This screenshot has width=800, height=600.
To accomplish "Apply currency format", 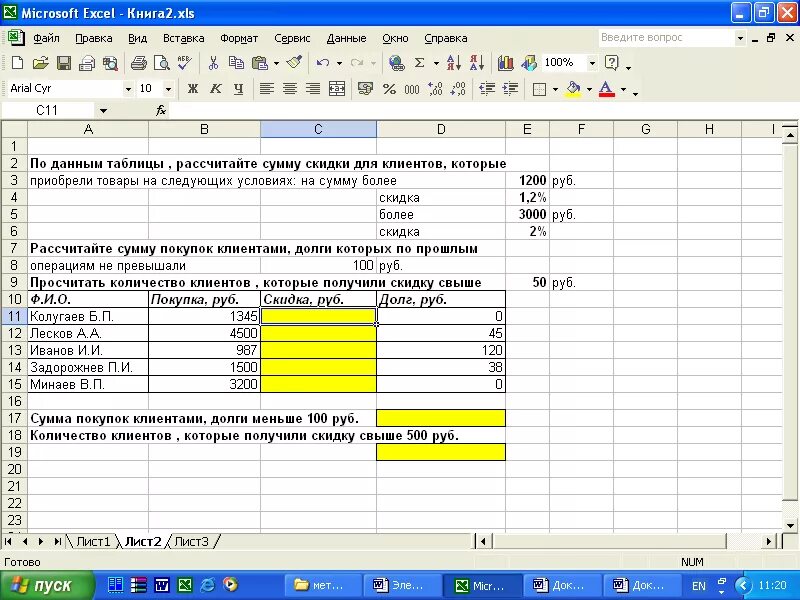I will pos(365,89).
